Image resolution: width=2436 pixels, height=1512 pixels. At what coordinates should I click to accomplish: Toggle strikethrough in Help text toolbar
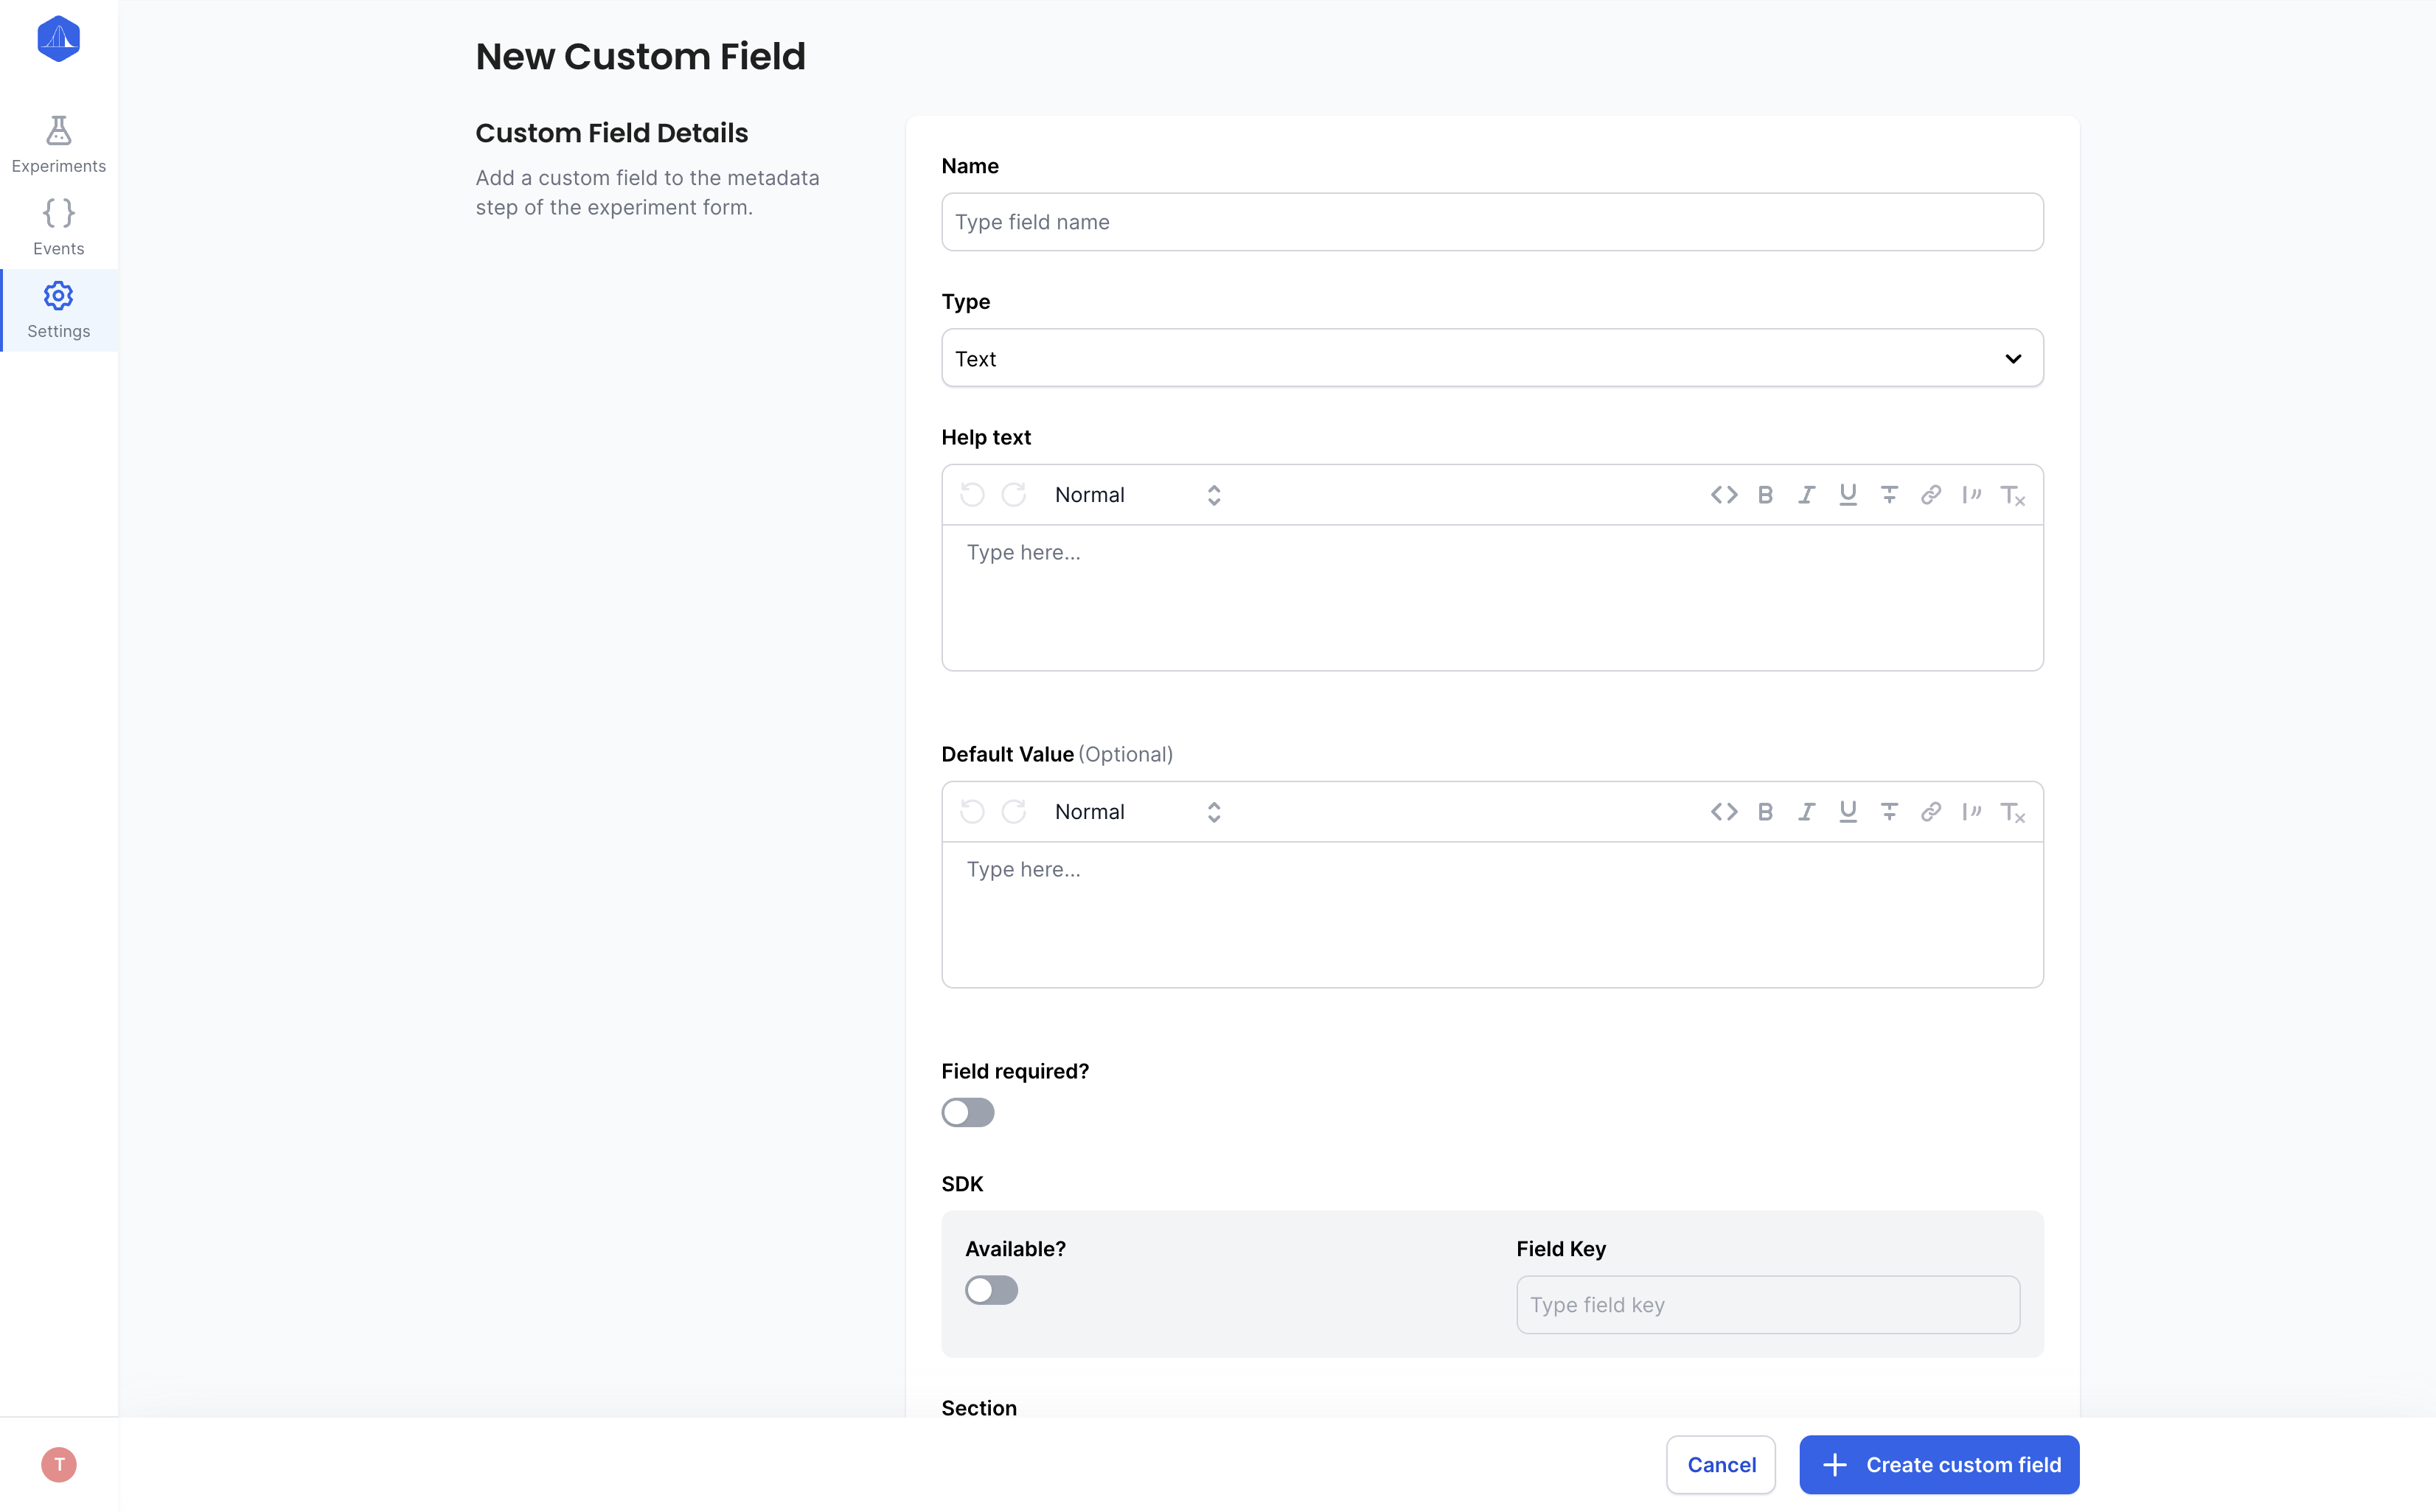pos(1889,495)
